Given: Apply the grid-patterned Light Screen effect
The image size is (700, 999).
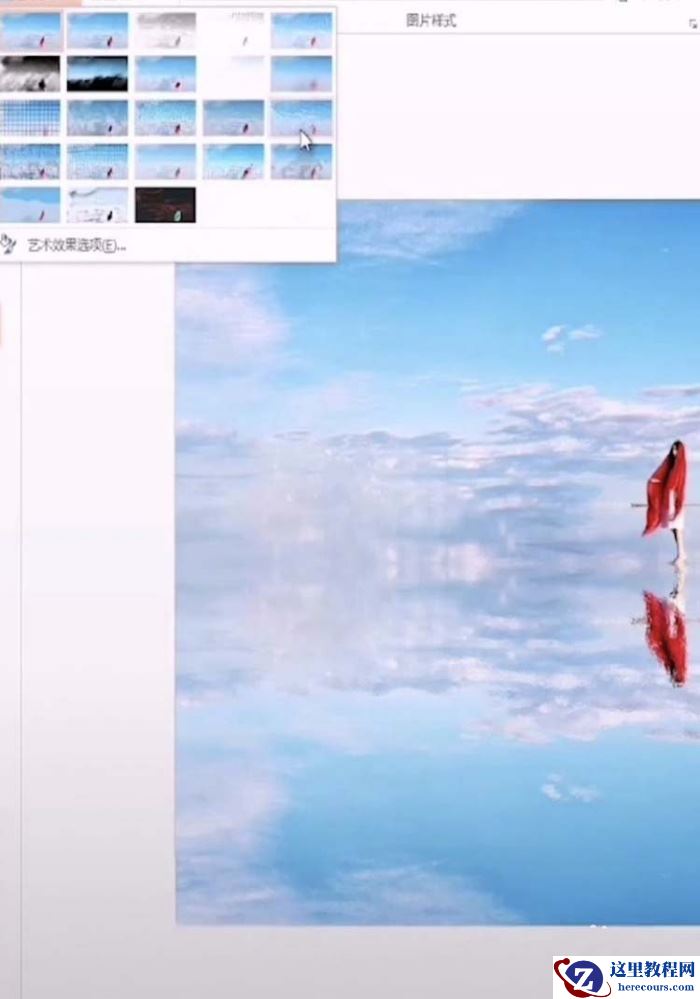Looking at the screenshot, I should click(30, 117).
